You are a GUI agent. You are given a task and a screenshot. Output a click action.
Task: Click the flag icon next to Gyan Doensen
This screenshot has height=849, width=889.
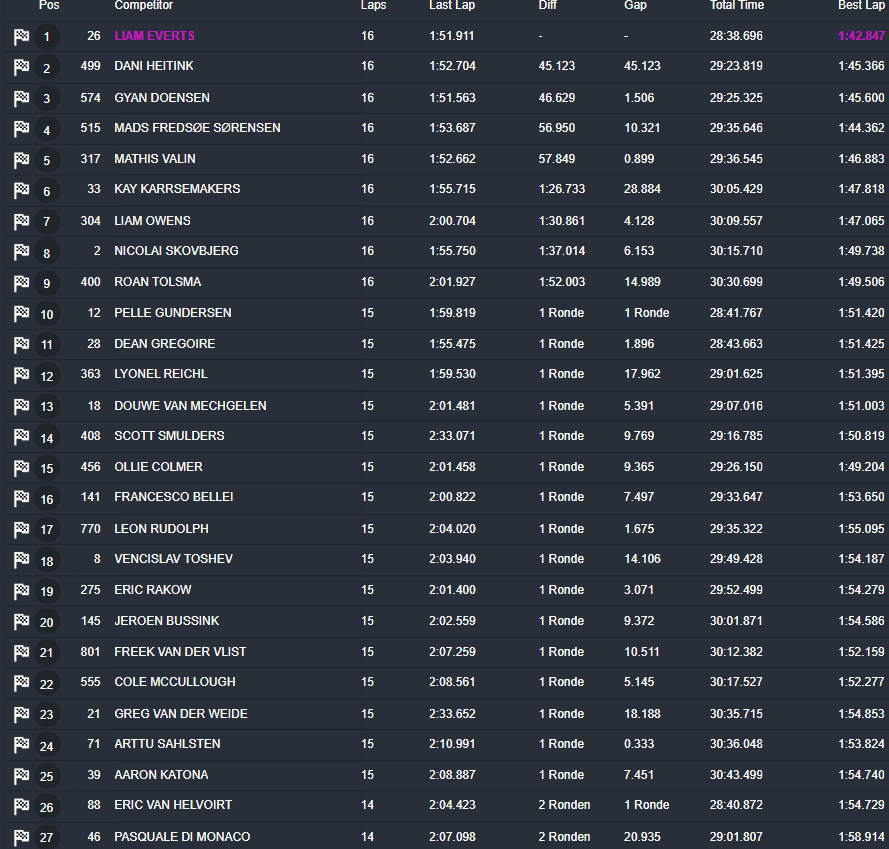tap(21, 98)
